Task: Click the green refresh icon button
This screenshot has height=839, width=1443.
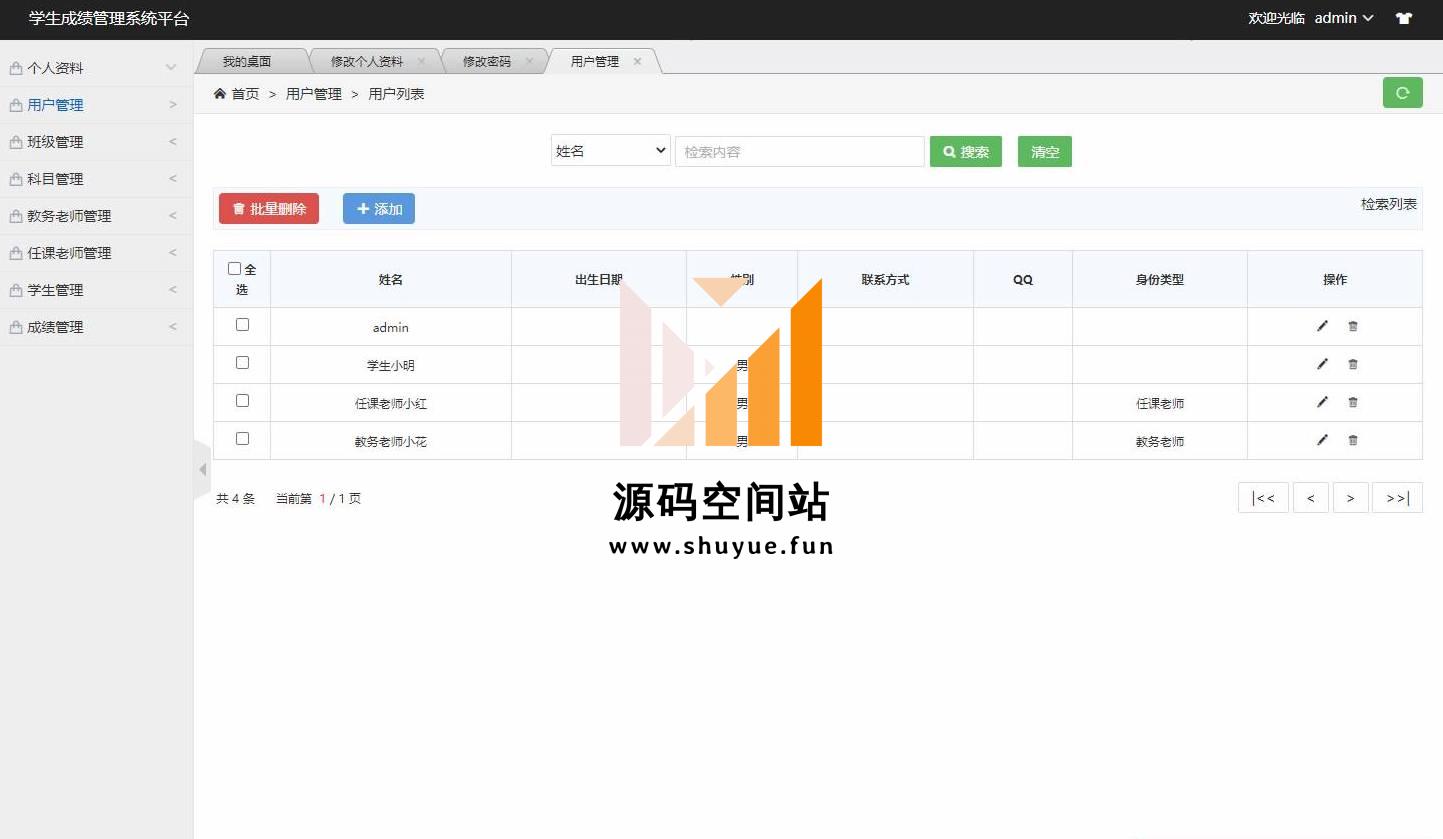Action: pos(1402,93)
